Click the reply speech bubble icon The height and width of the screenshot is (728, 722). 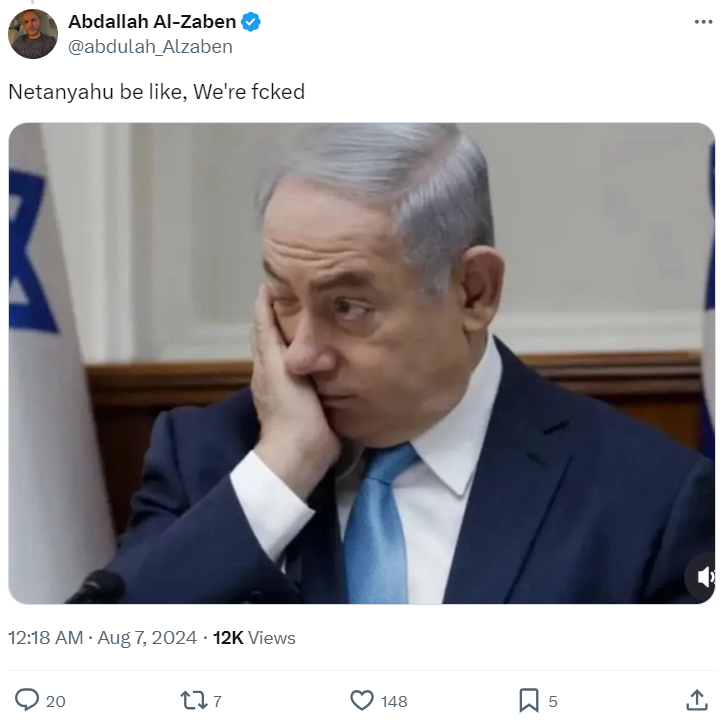click(27, 699)
